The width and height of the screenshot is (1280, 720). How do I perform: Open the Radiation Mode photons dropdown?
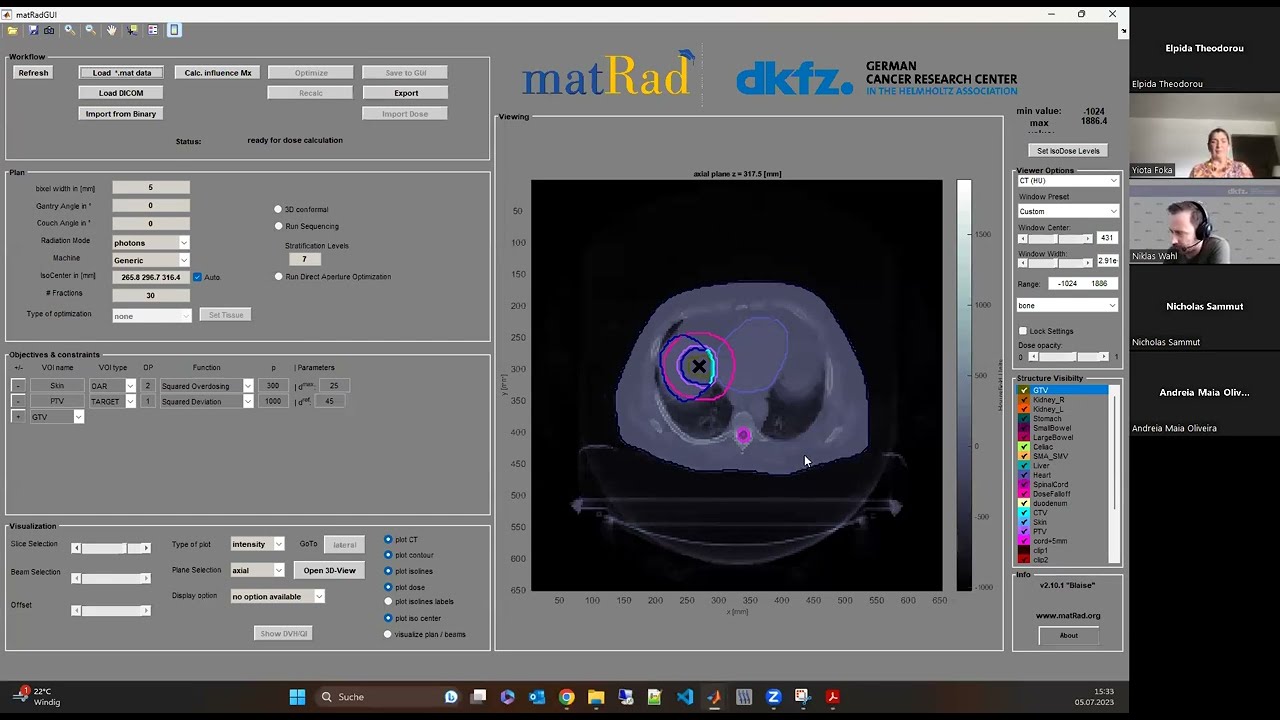tap(150, 242)
